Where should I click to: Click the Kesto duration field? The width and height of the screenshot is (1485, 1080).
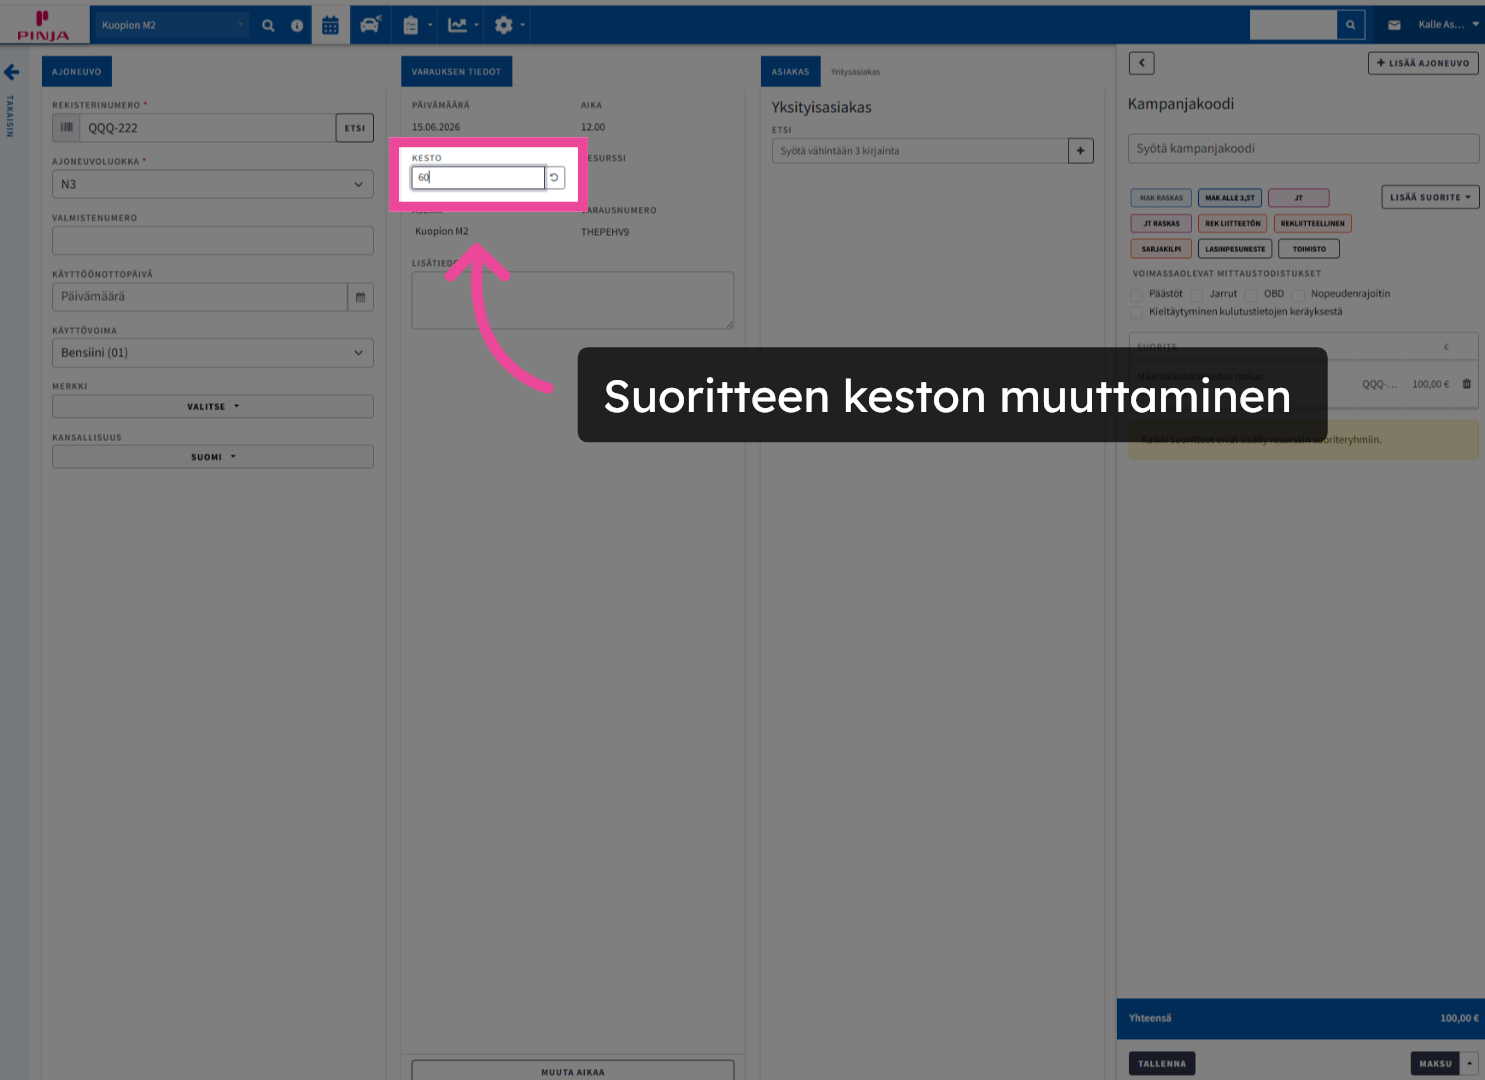click(x=478, y=177)
